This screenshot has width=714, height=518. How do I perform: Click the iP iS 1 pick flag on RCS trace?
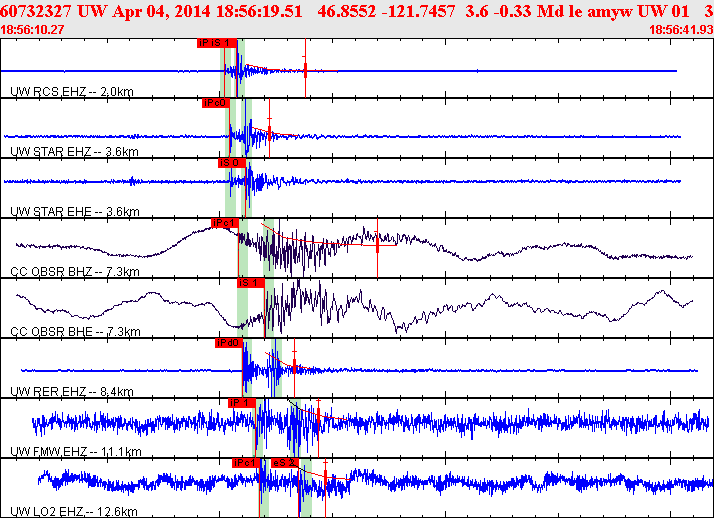point(217,43)
